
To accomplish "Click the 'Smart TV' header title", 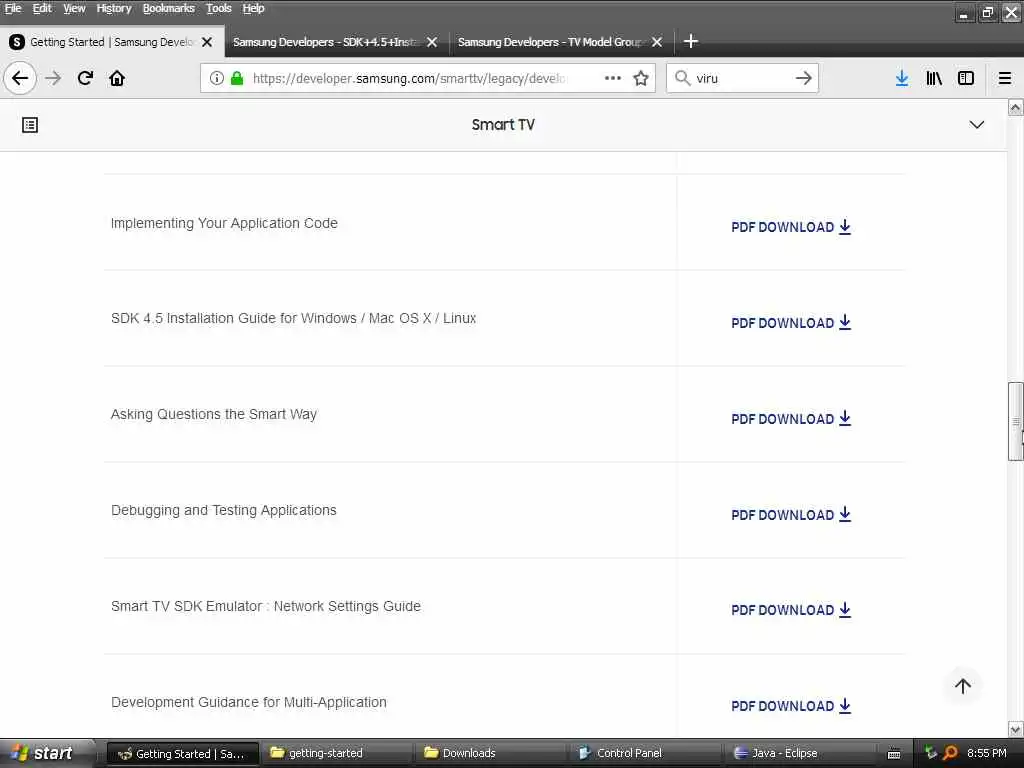I will [x=503, y=125].
